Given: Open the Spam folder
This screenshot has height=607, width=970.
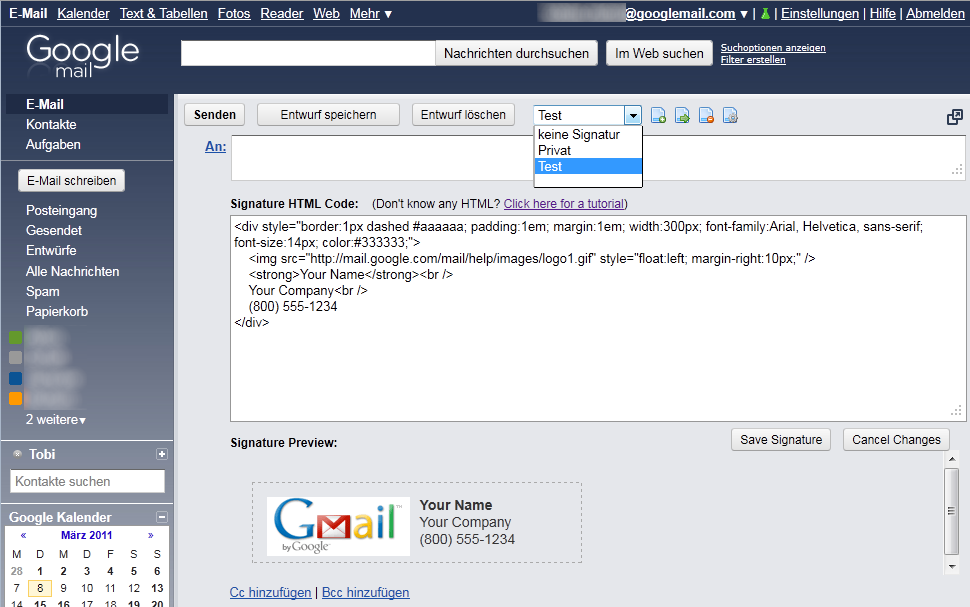Looking at the screenshot, I should click(x=43, y=291).
